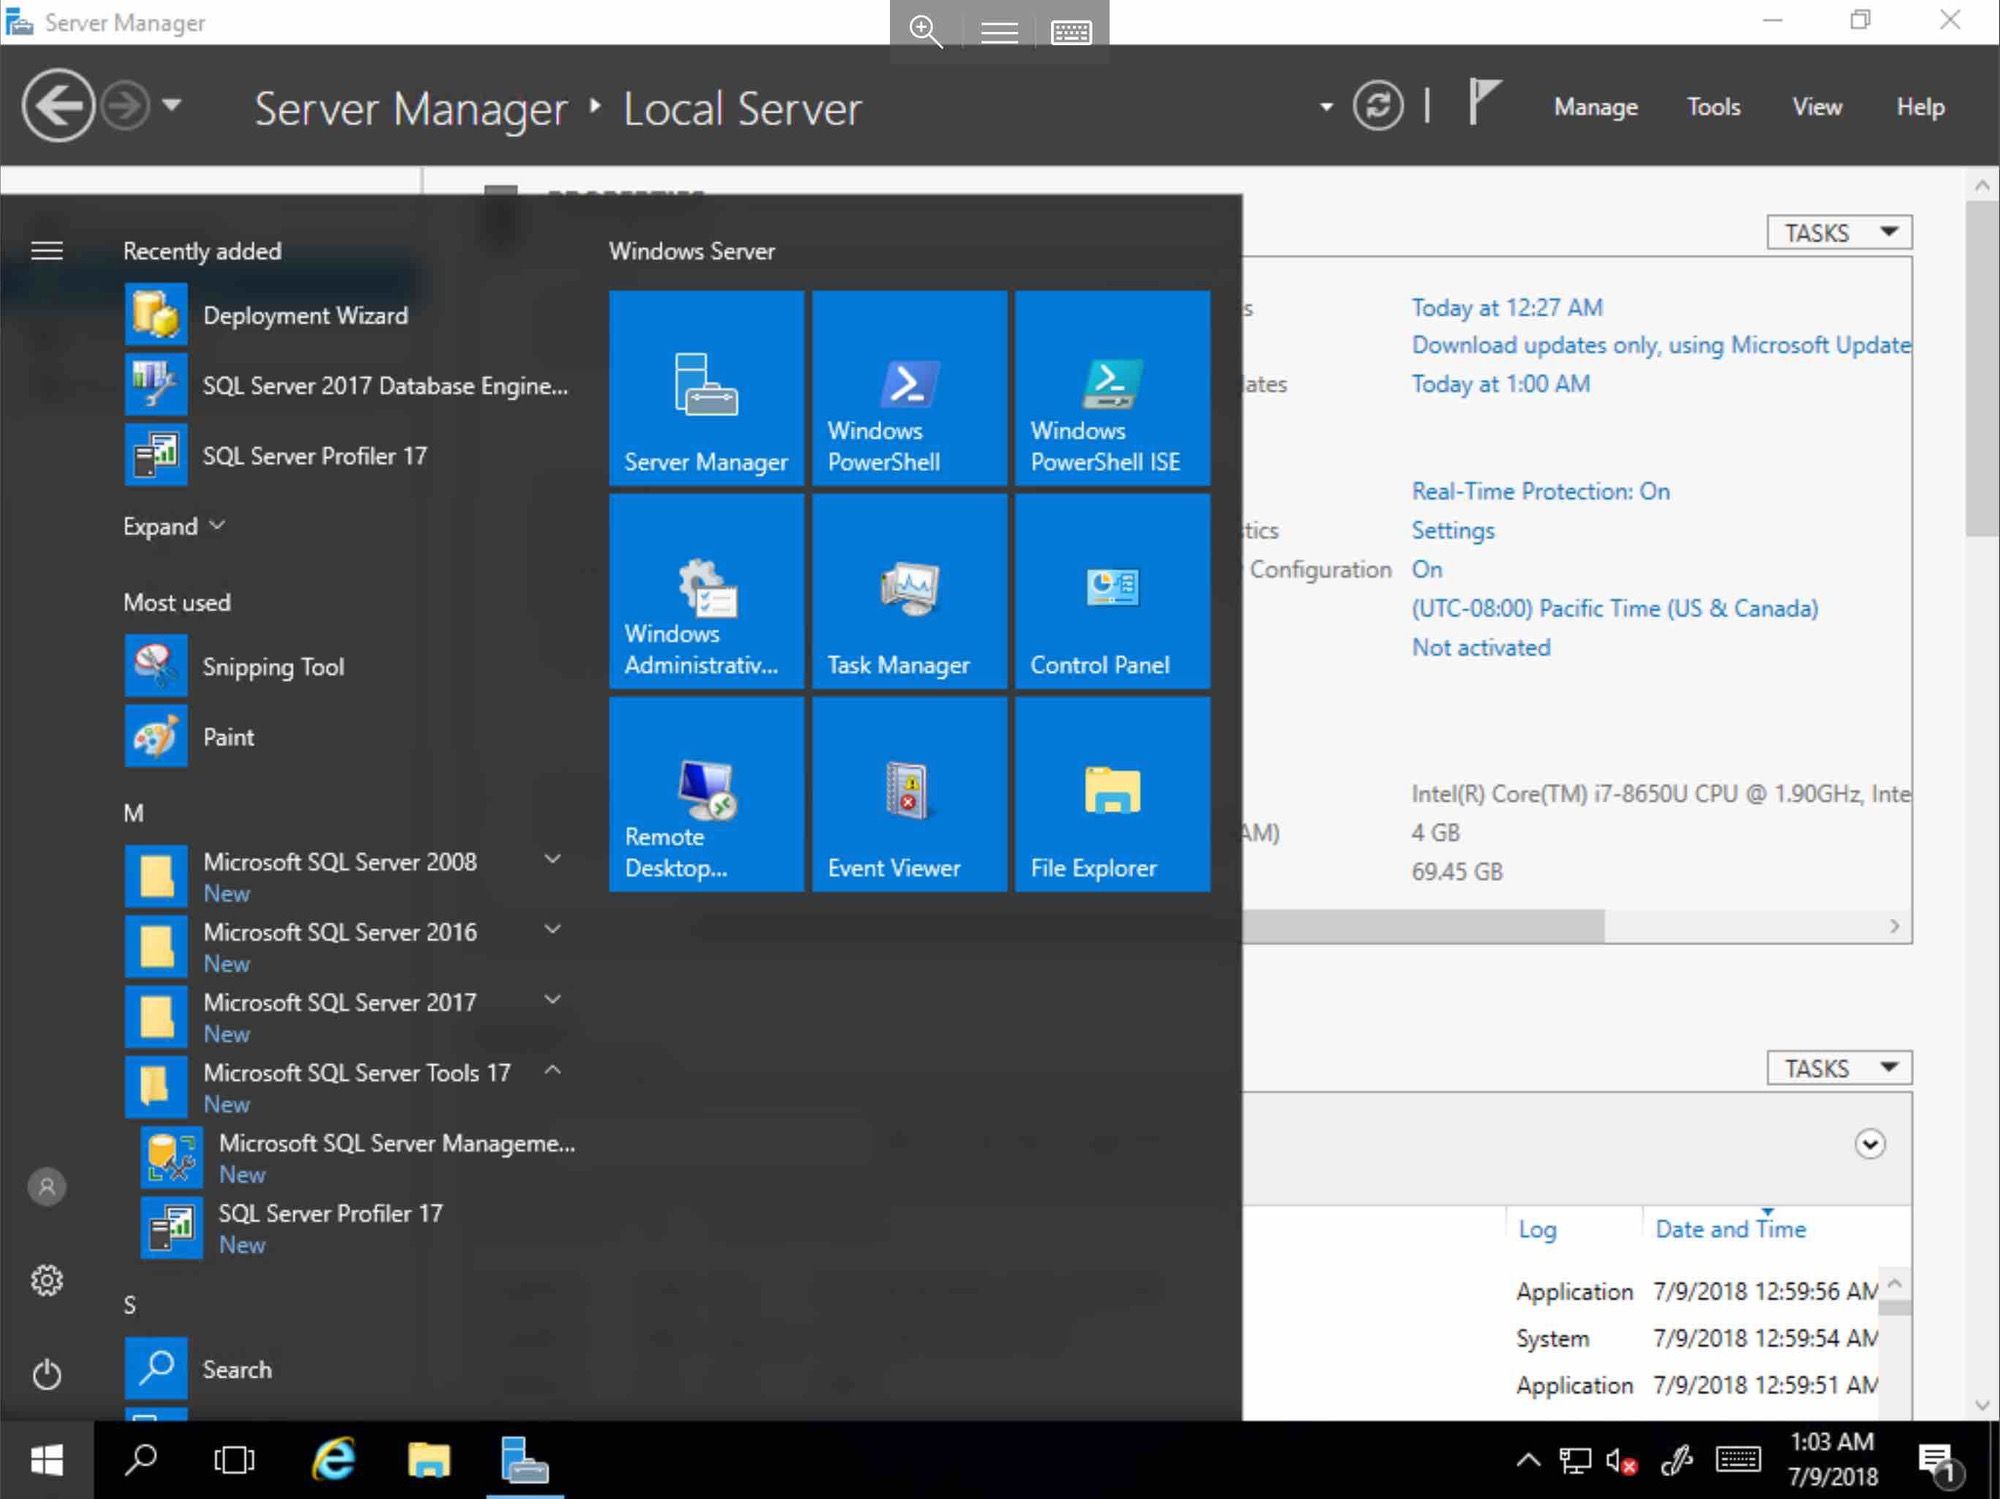Open Search app in the S section
This screenshot has height=1499, width=2000.
[x=350, y=1369]
